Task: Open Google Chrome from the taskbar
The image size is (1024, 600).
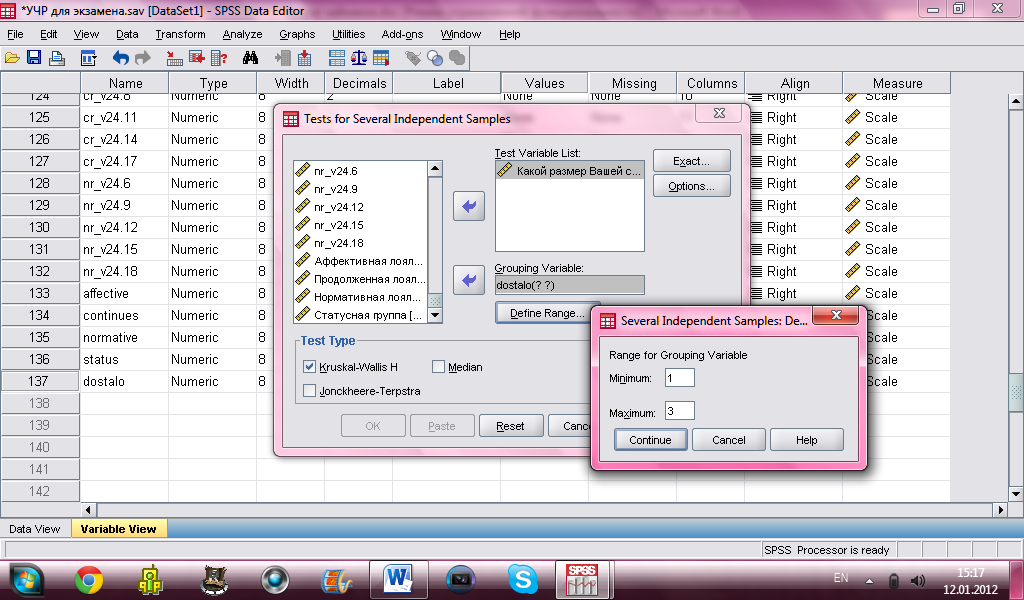Action: click(x=89, y=580)
